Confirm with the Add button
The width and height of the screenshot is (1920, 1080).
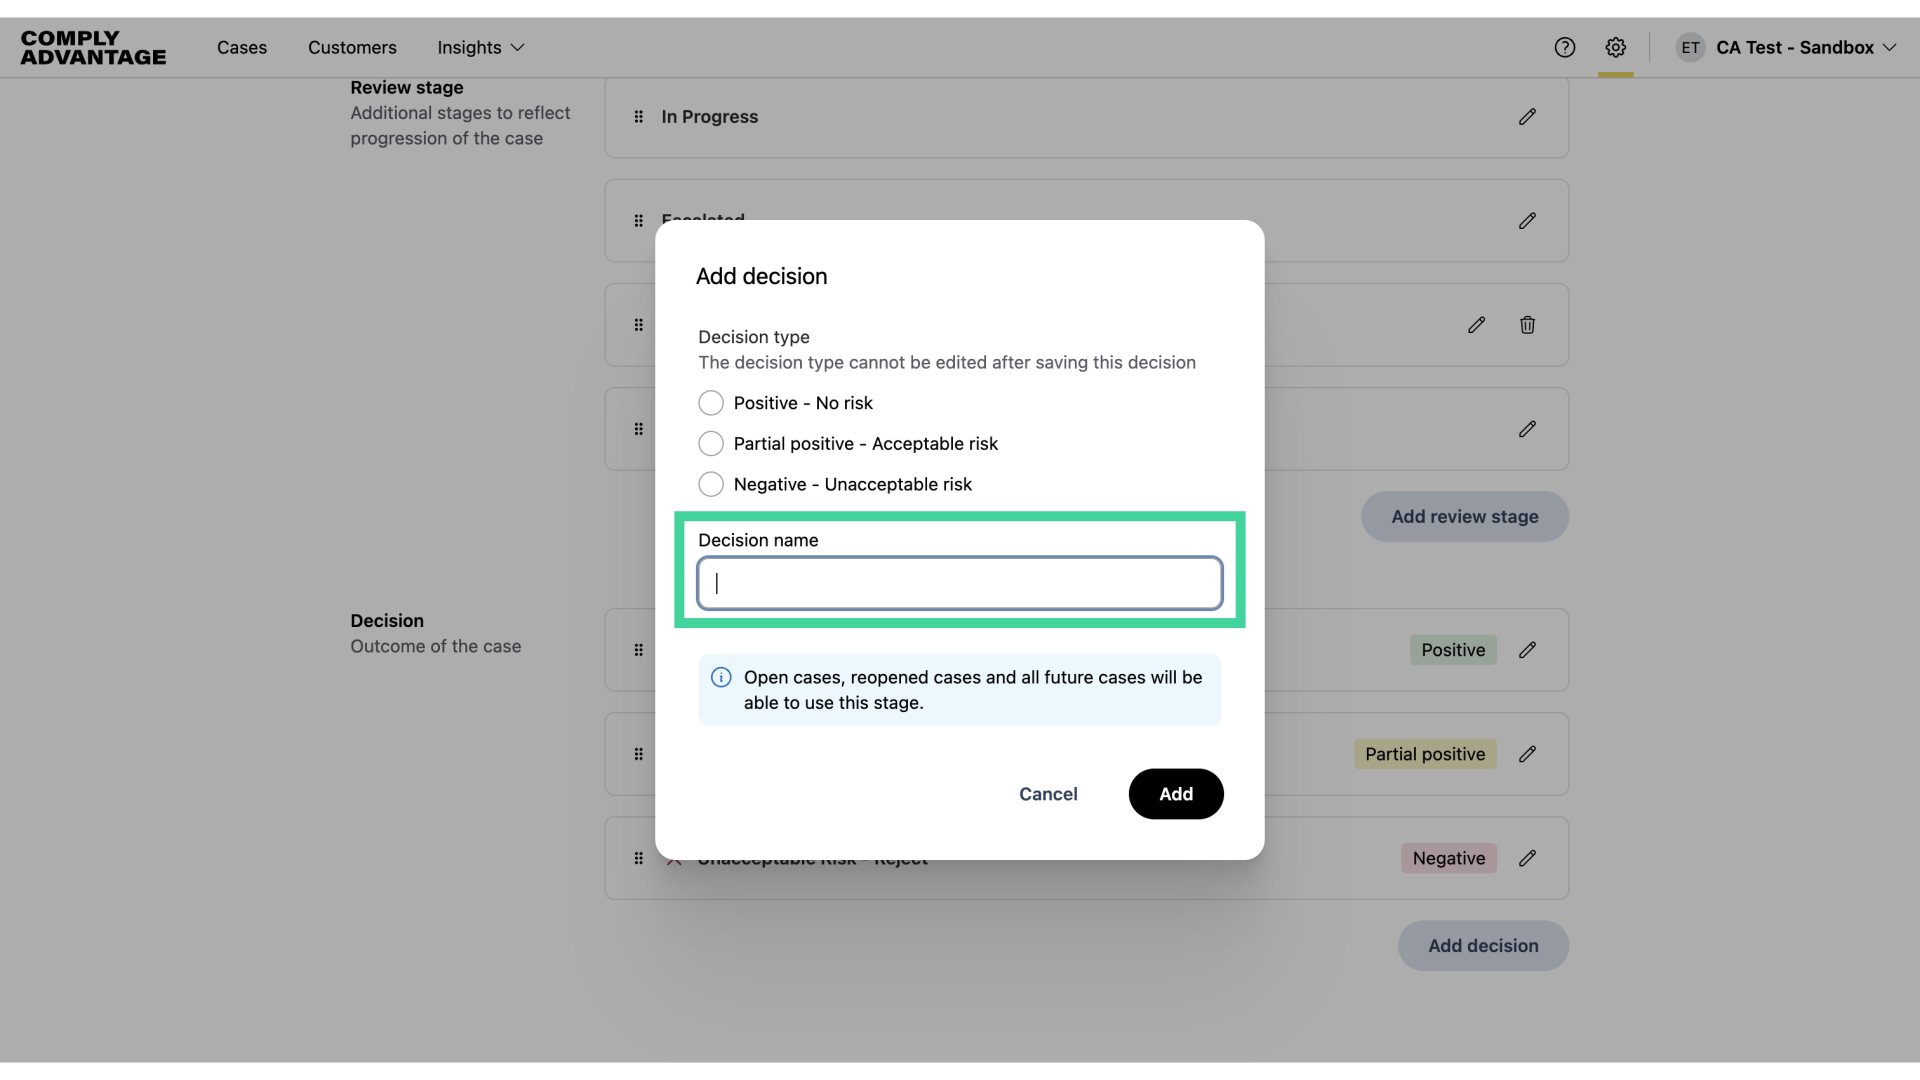pos(1176,793)
